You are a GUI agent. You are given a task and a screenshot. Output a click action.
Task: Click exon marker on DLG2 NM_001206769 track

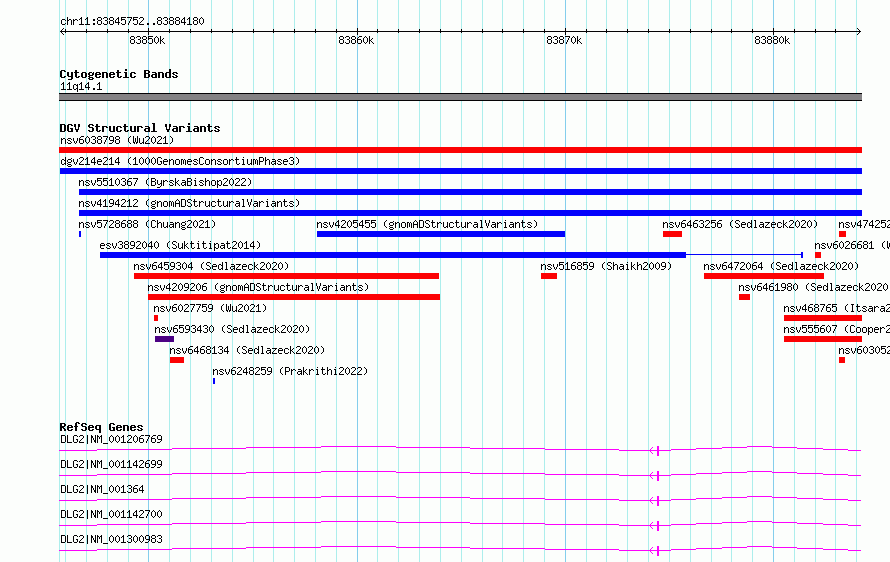pyautogui.click(x=657, y=451)
